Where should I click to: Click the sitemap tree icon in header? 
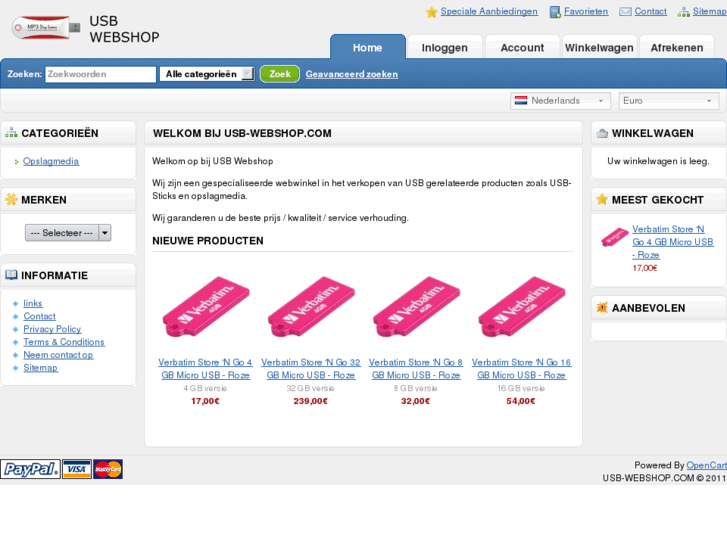tap(684, 12)
